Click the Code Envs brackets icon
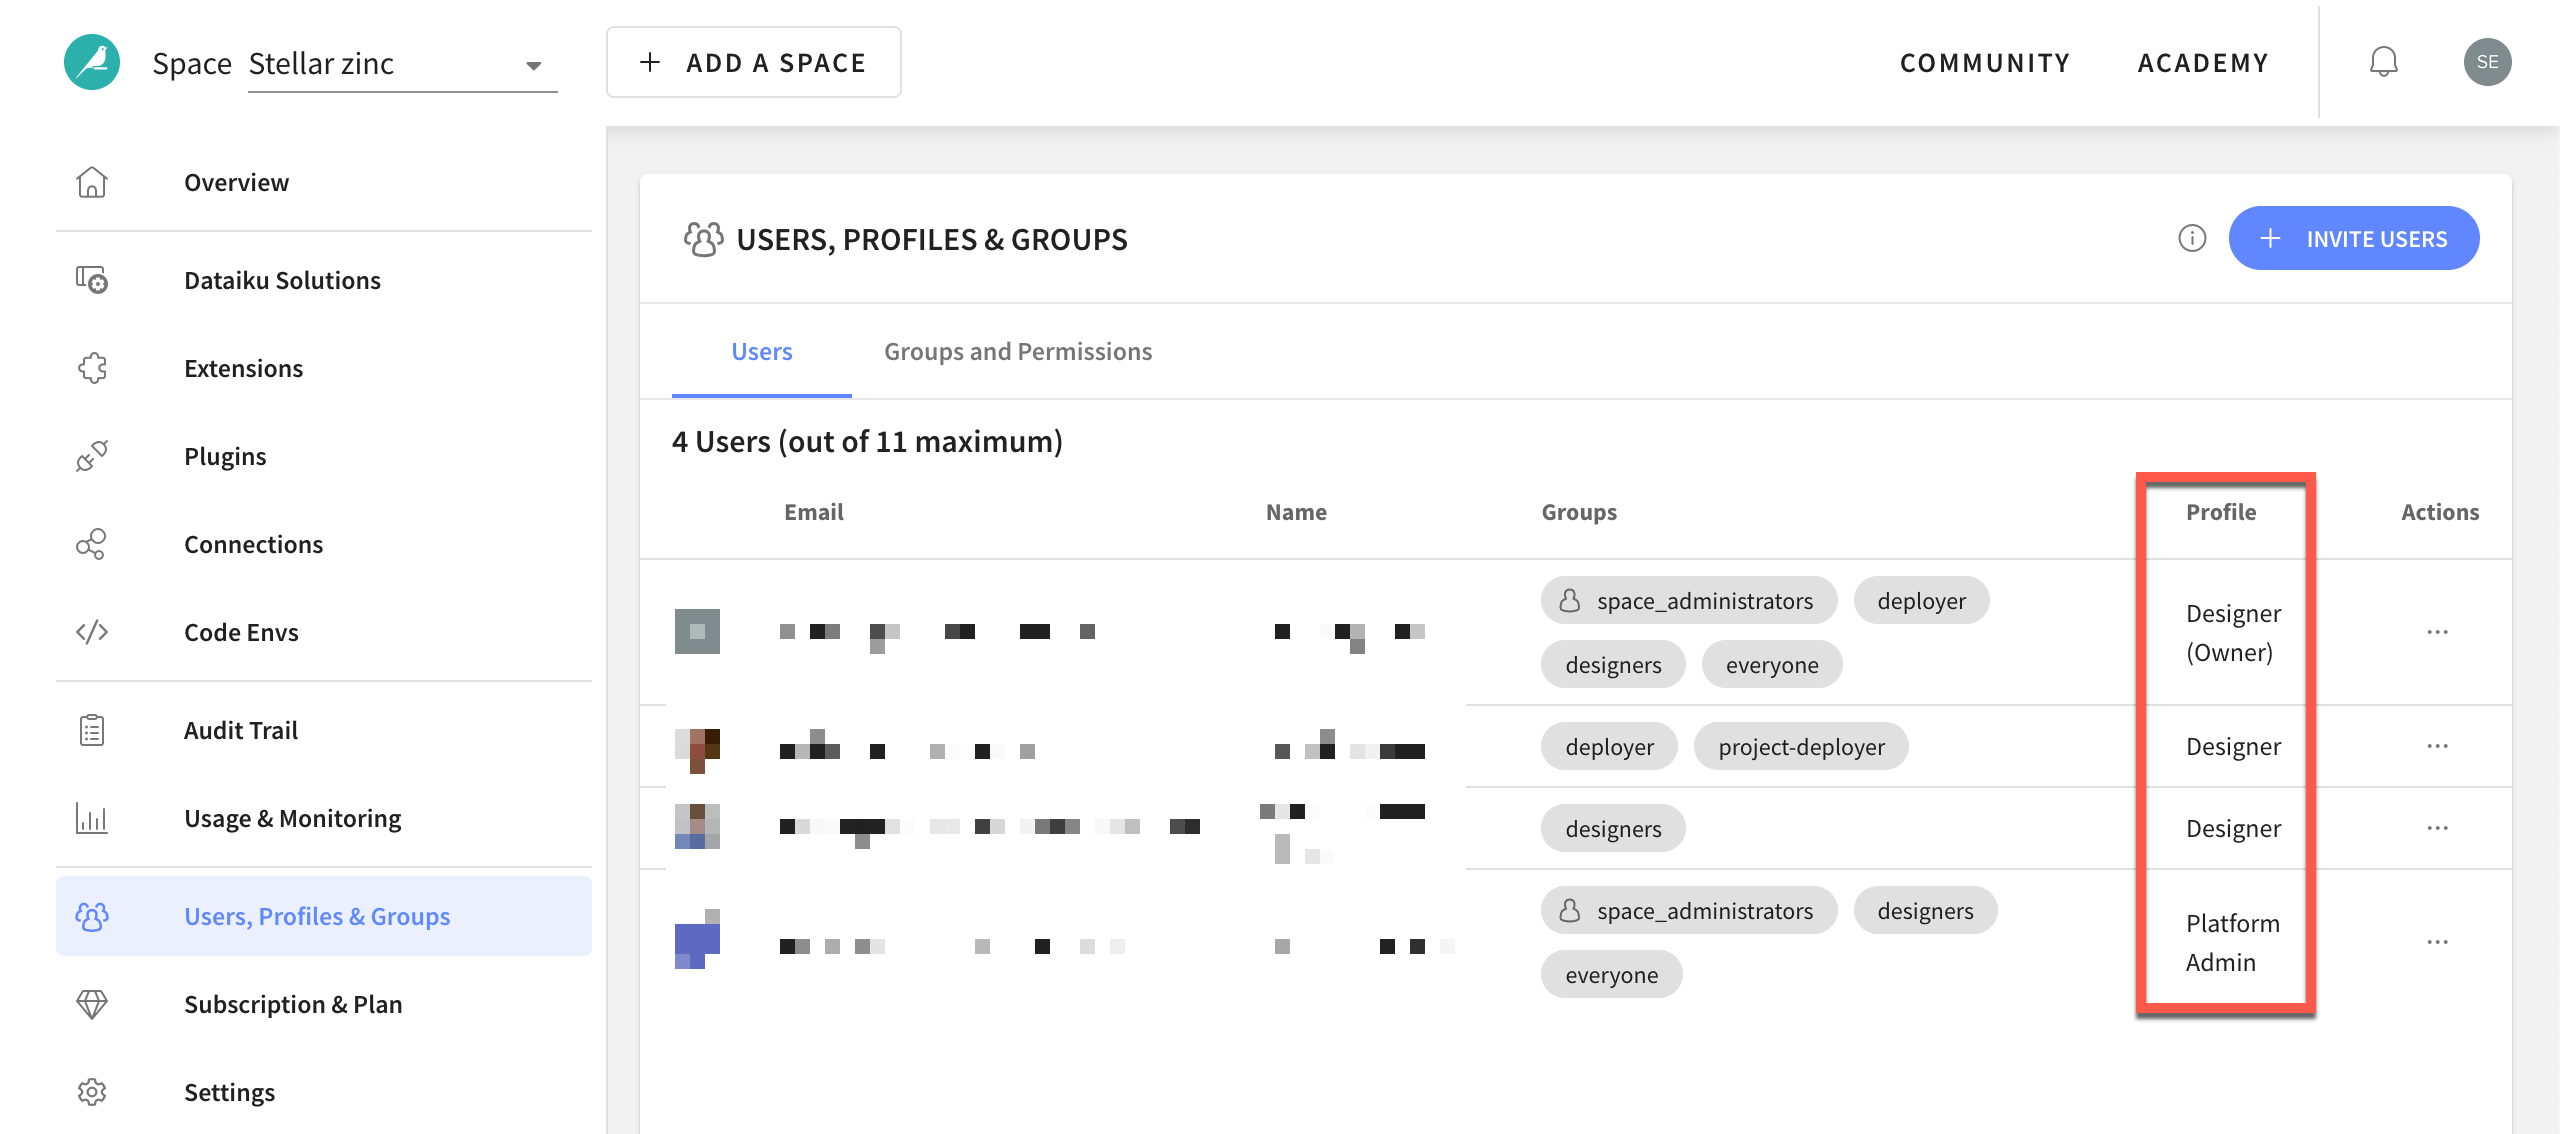Viewport: 2560px width, 1134px height. 92,632
